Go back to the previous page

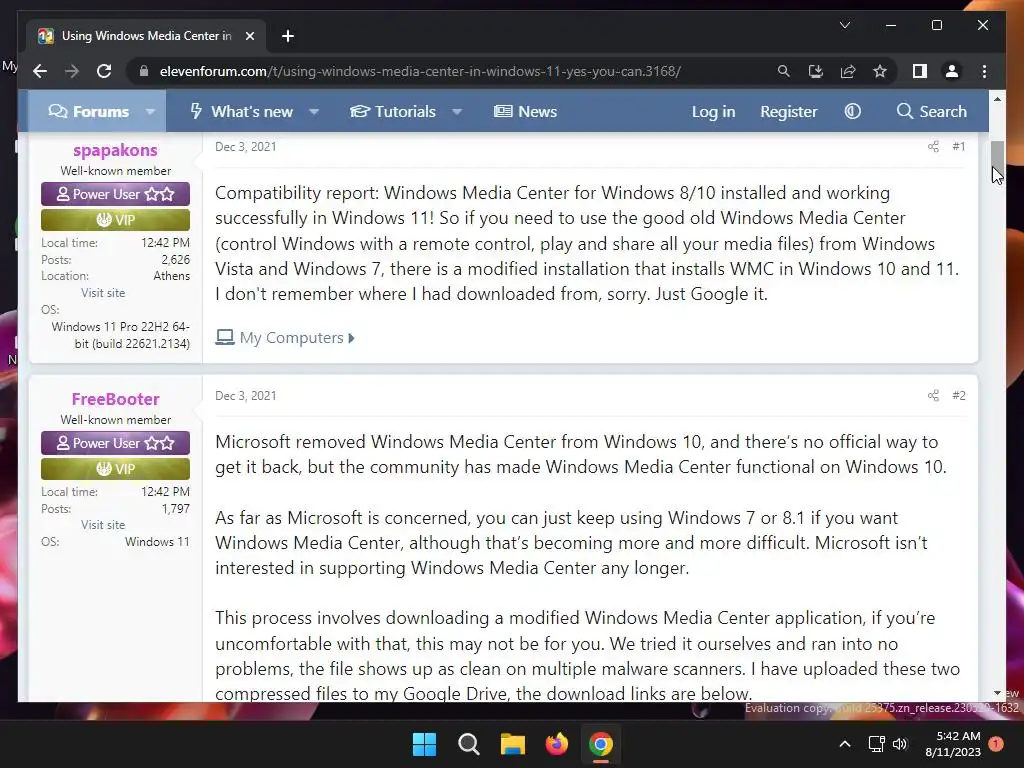pos(40,71)
